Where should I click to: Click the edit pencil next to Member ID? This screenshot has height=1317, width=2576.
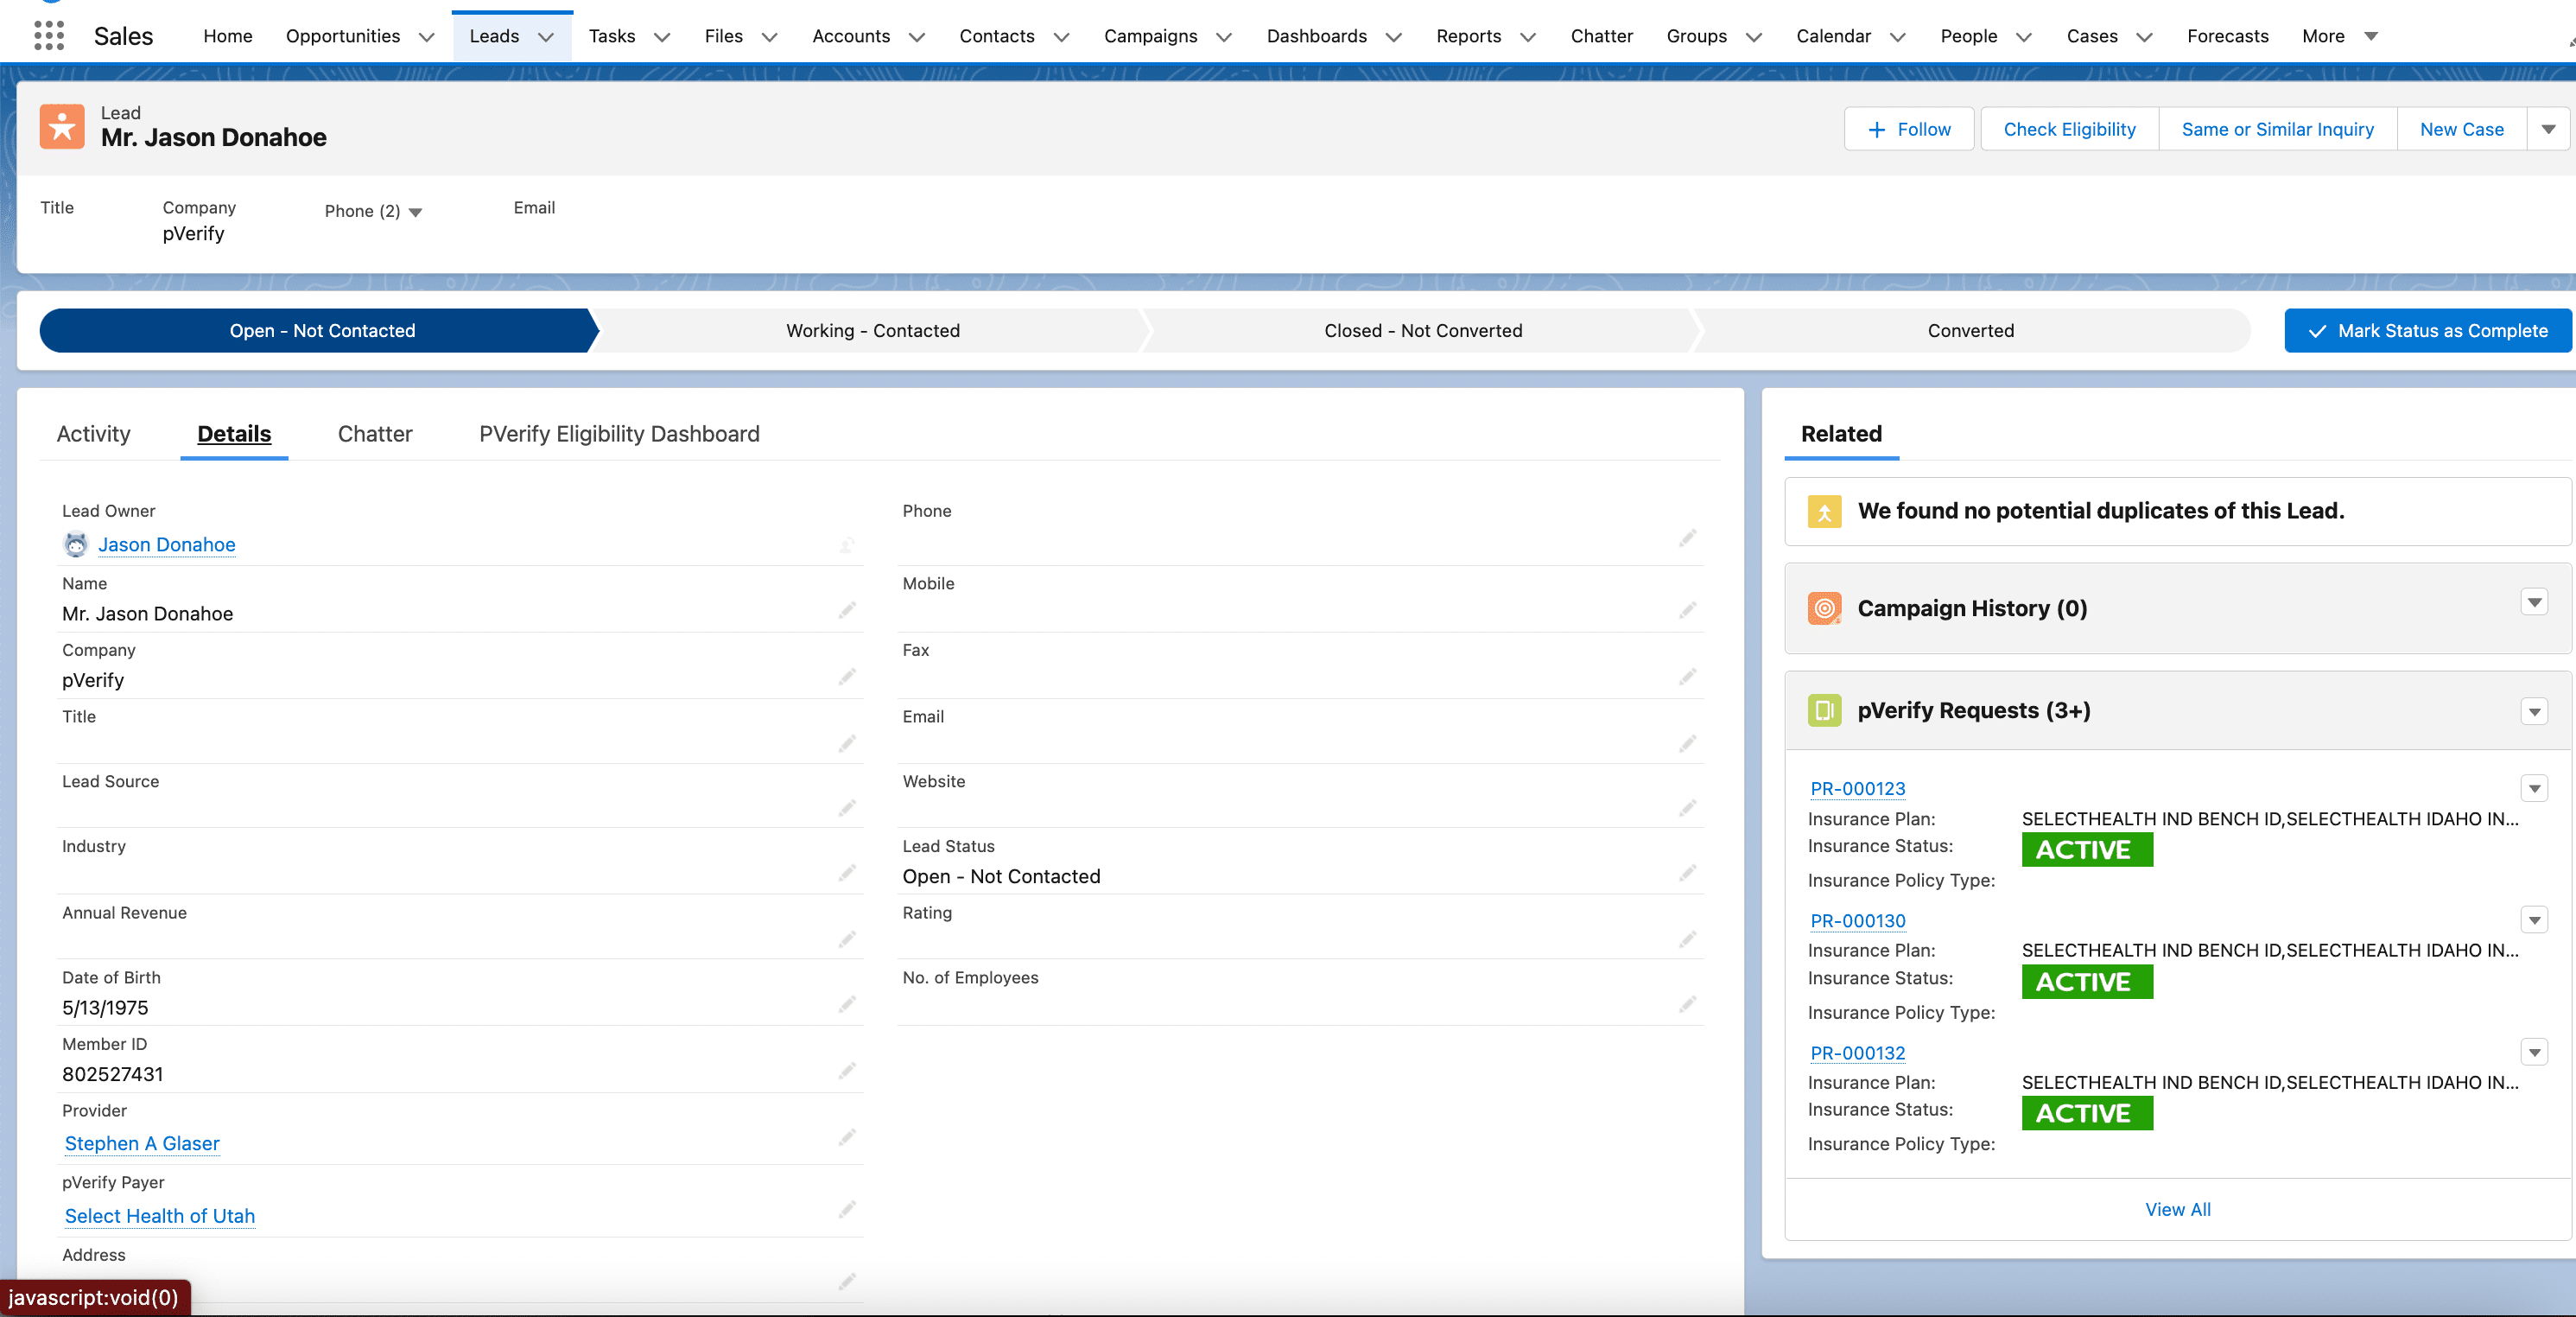pyautogui.click(x=847, y=1071)
